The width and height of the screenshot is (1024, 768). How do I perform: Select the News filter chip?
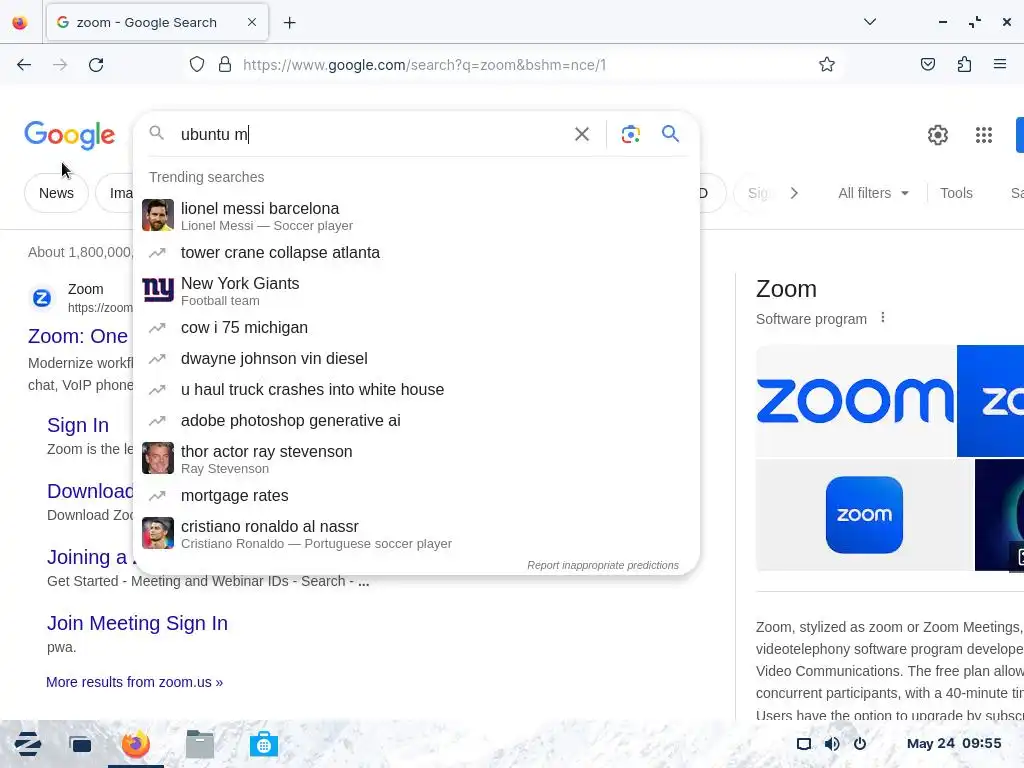click(56, 193)
